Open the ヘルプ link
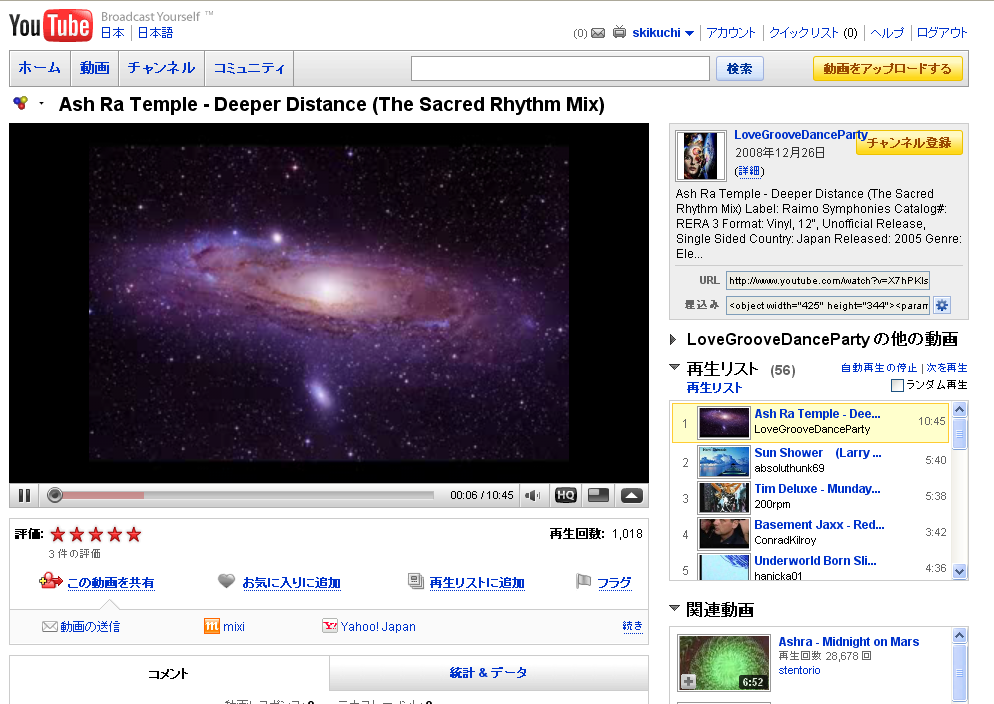Viewport: 994px width, 704px height. tap(887, 33)
